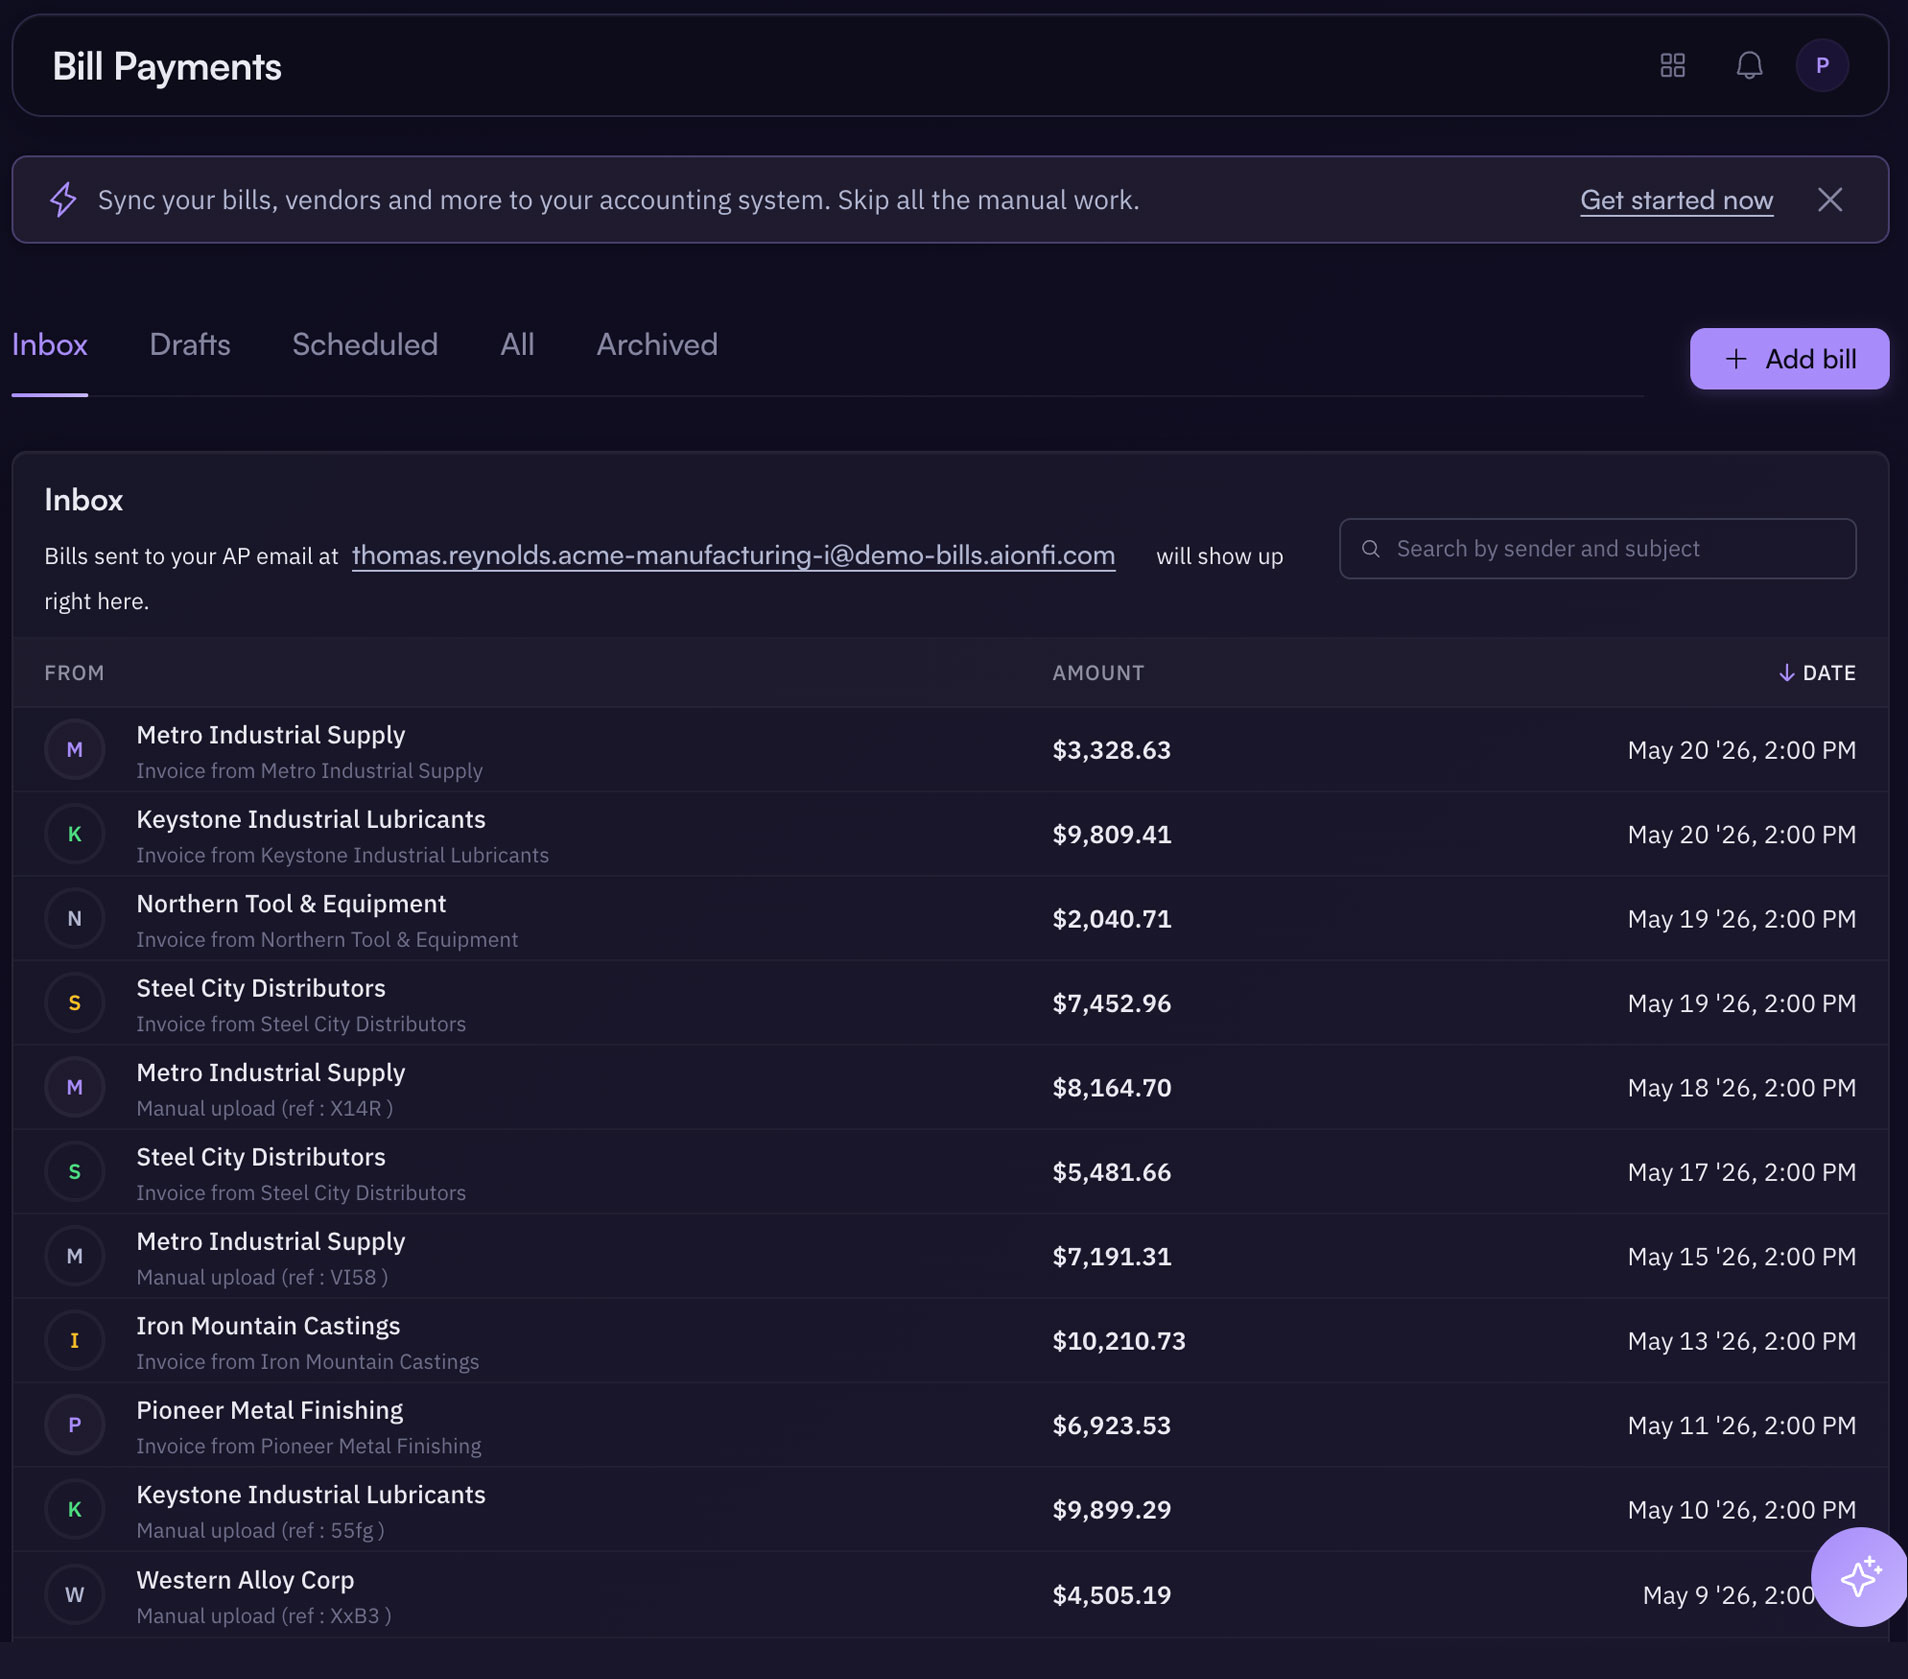The height and width of the screenshot is (1679, 1908).
Task: Click the $6,923.53 amount
Action: point(1111,1426)
